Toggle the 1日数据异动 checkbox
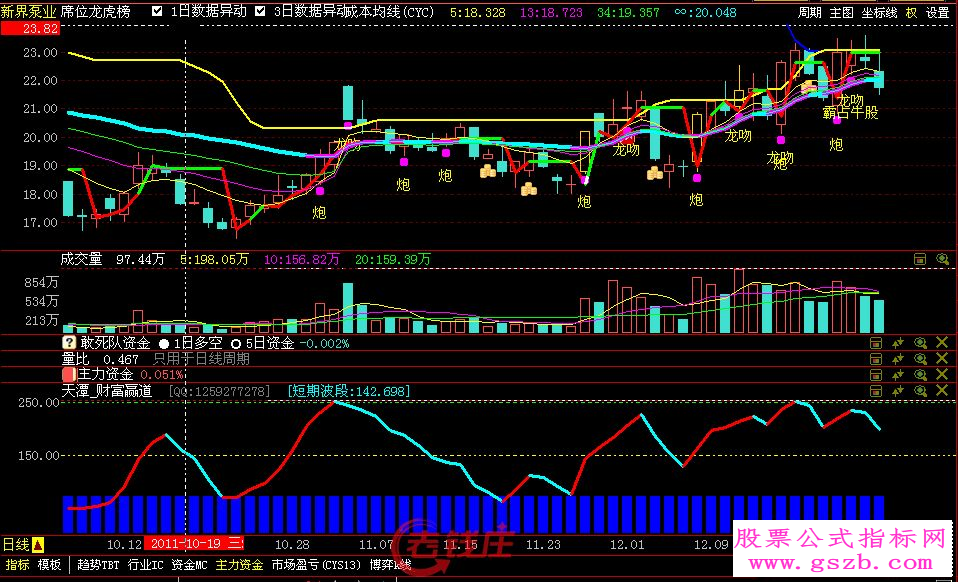Viewport: 958px width, 582px height. (x=157, y=11)
